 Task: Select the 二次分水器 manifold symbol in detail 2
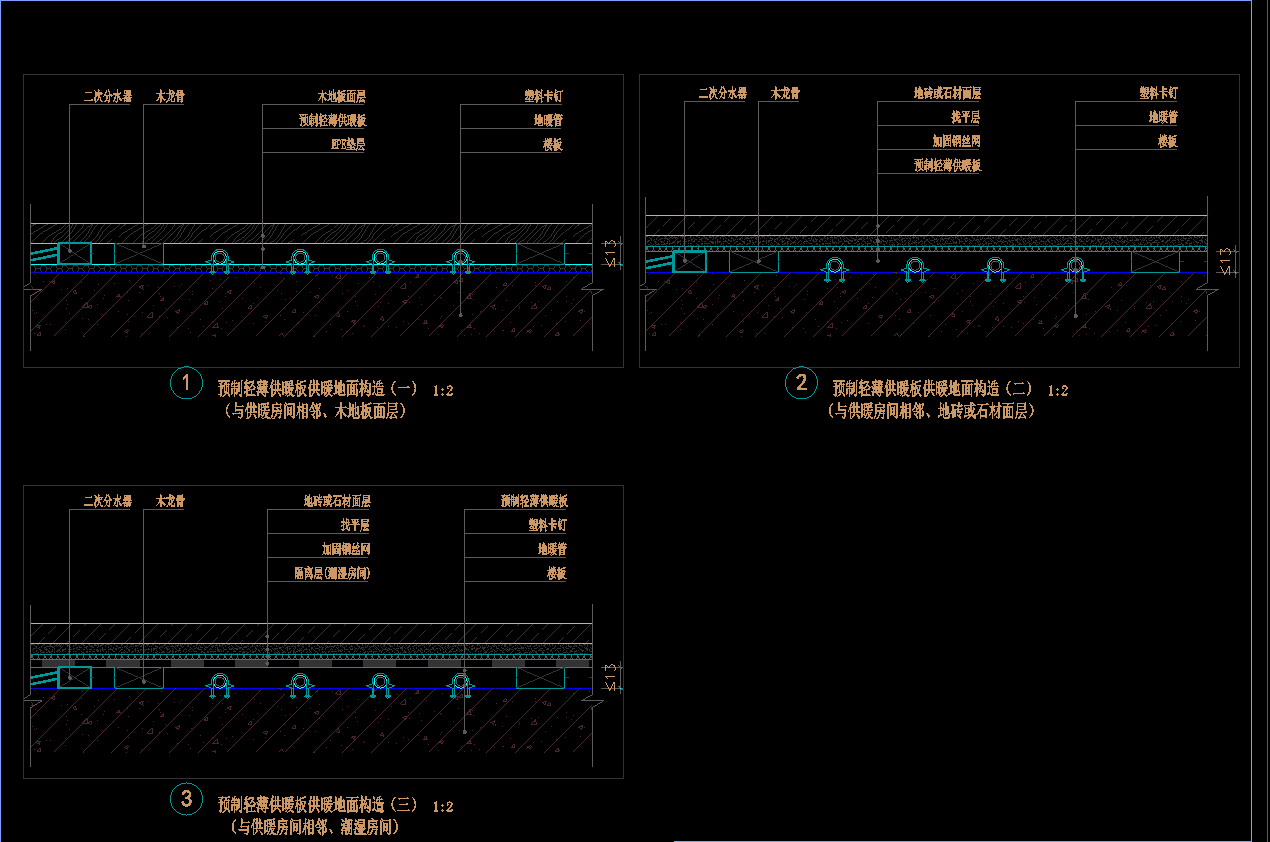tap(687, 263)
